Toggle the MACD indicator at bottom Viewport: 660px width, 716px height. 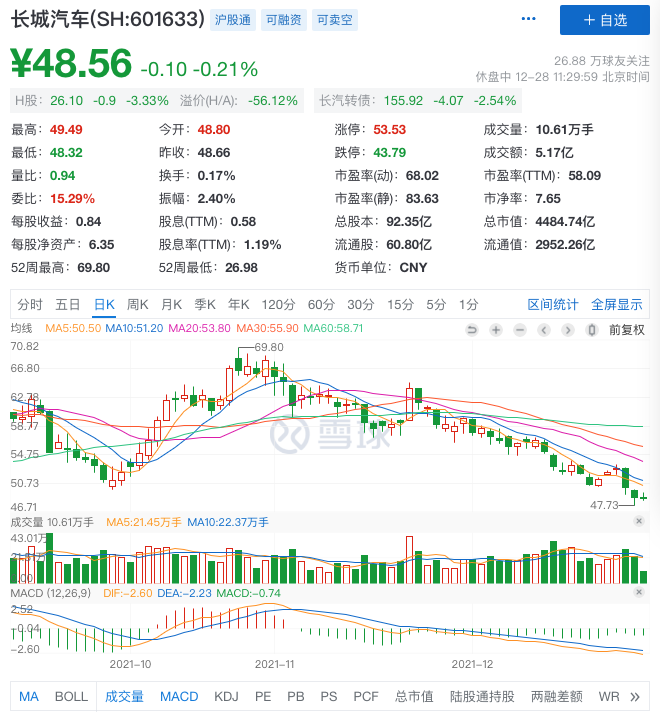[x=179, y=697]
